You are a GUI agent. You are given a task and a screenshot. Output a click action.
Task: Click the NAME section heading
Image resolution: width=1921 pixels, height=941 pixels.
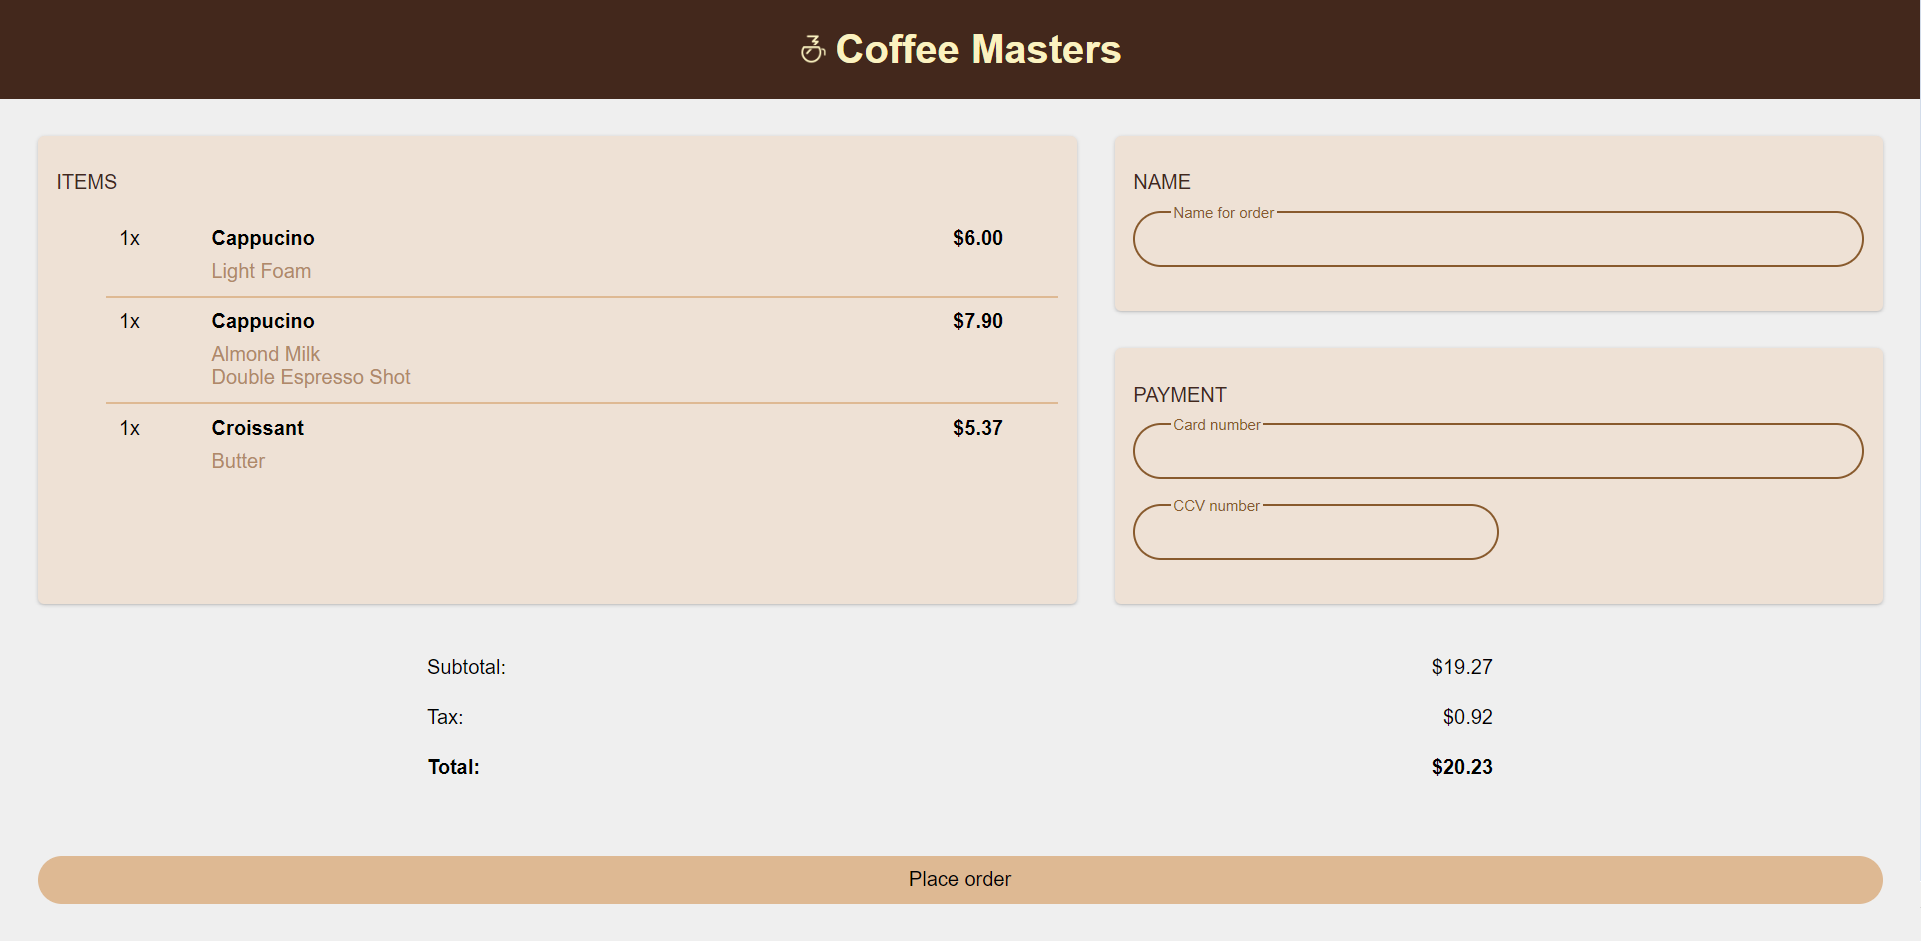1162,181
